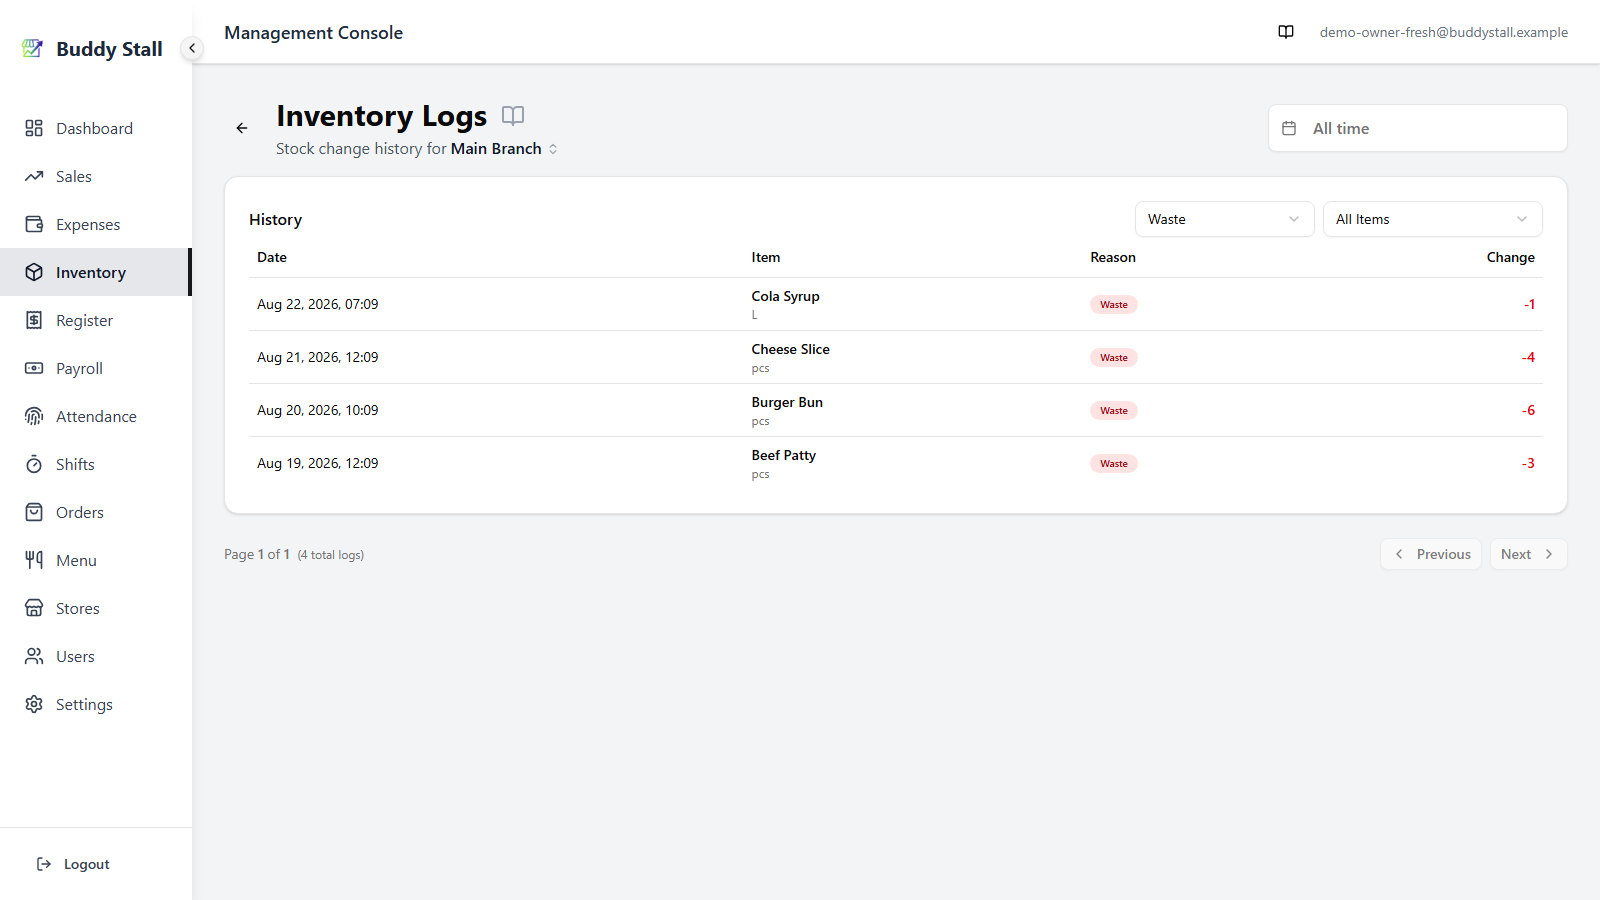Switch branch via Main Branch selector
The image size is (1600, 900).
[504, 148]
